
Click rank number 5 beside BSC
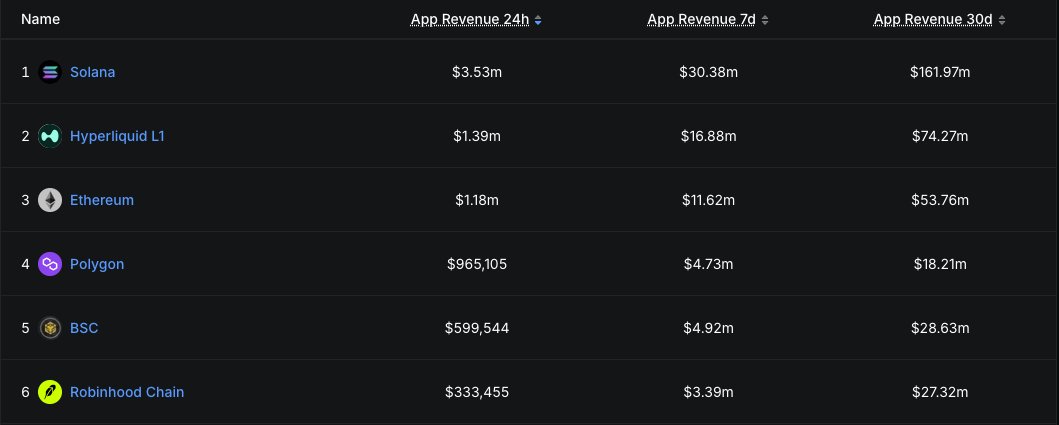26,328
